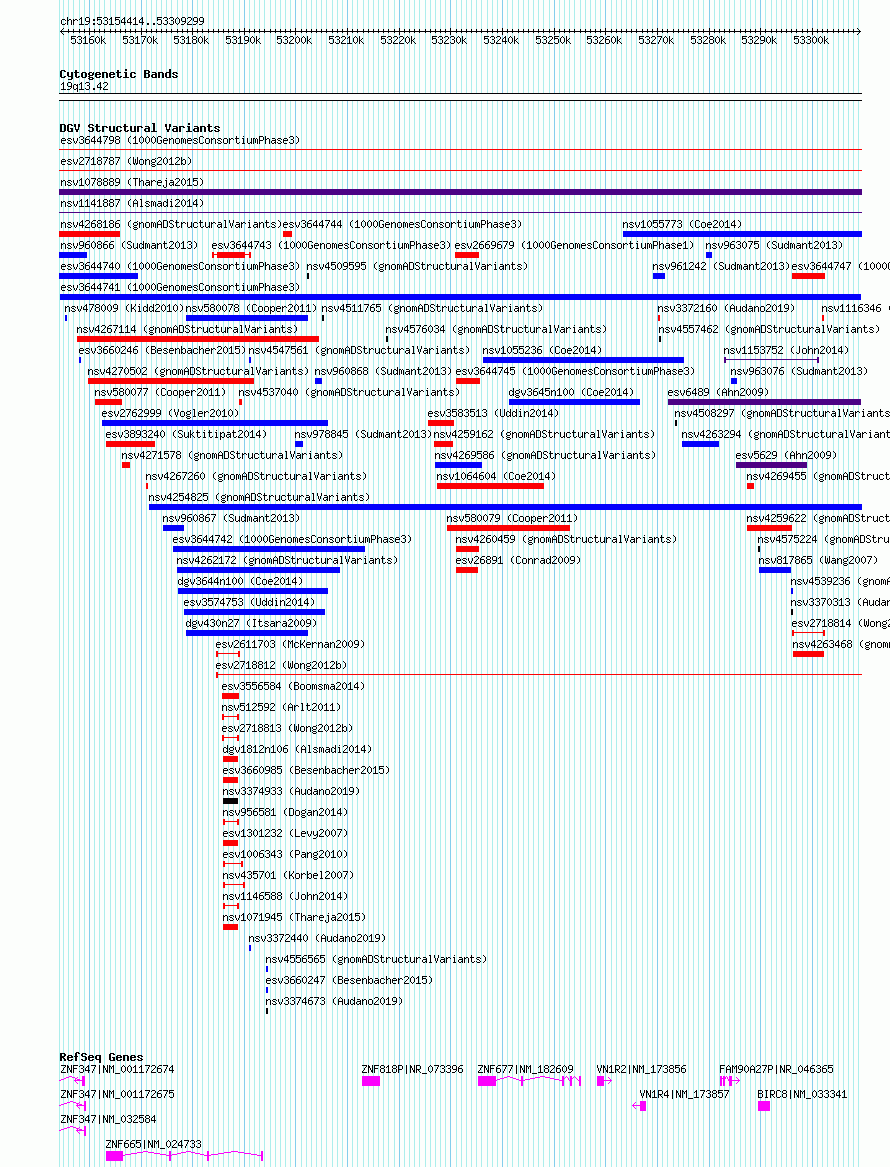
Task: Click nsv580079 (Cooper2011) label
Action: (x=512, y=518)
